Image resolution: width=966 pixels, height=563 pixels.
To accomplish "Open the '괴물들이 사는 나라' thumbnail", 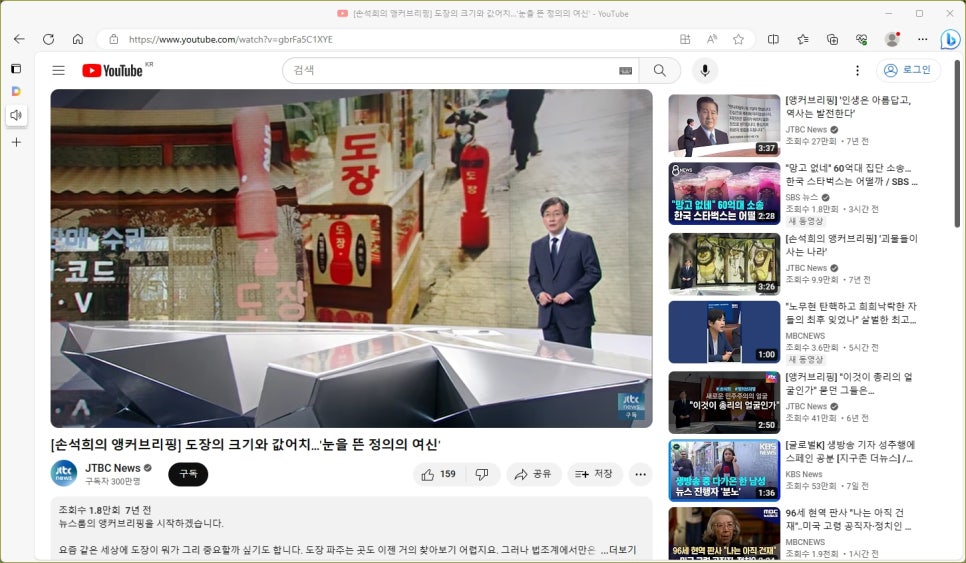I will (x=724, y=264).
